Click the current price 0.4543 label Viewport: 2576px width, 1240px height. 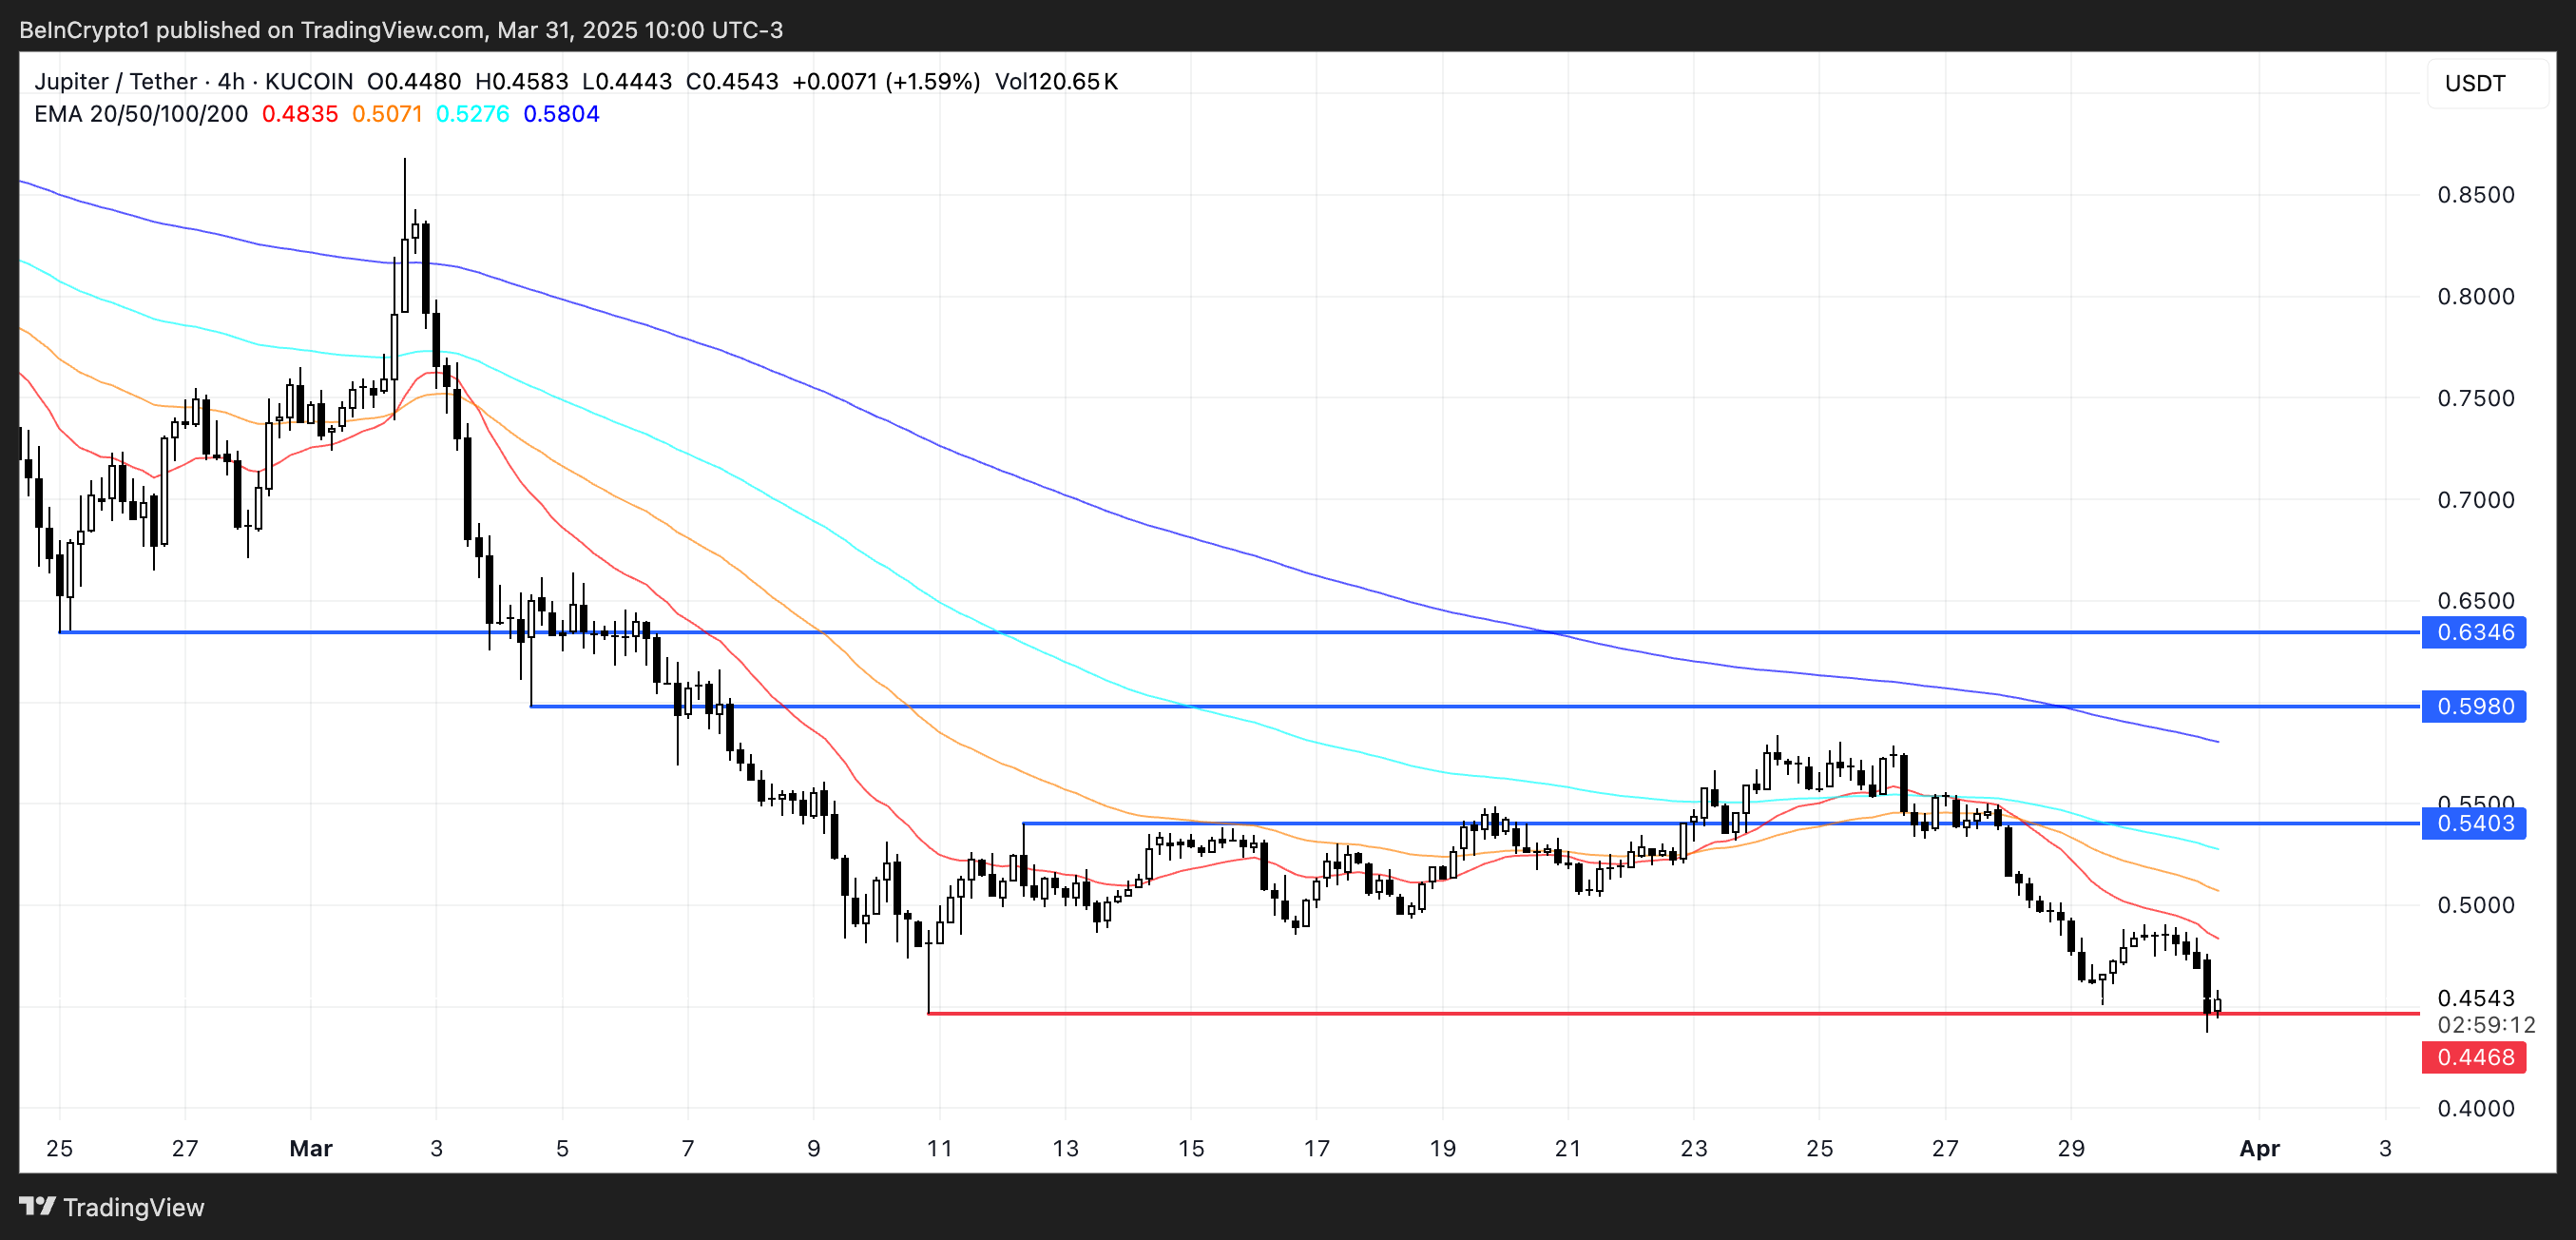pyautogui.click(x=2475, y=998)
